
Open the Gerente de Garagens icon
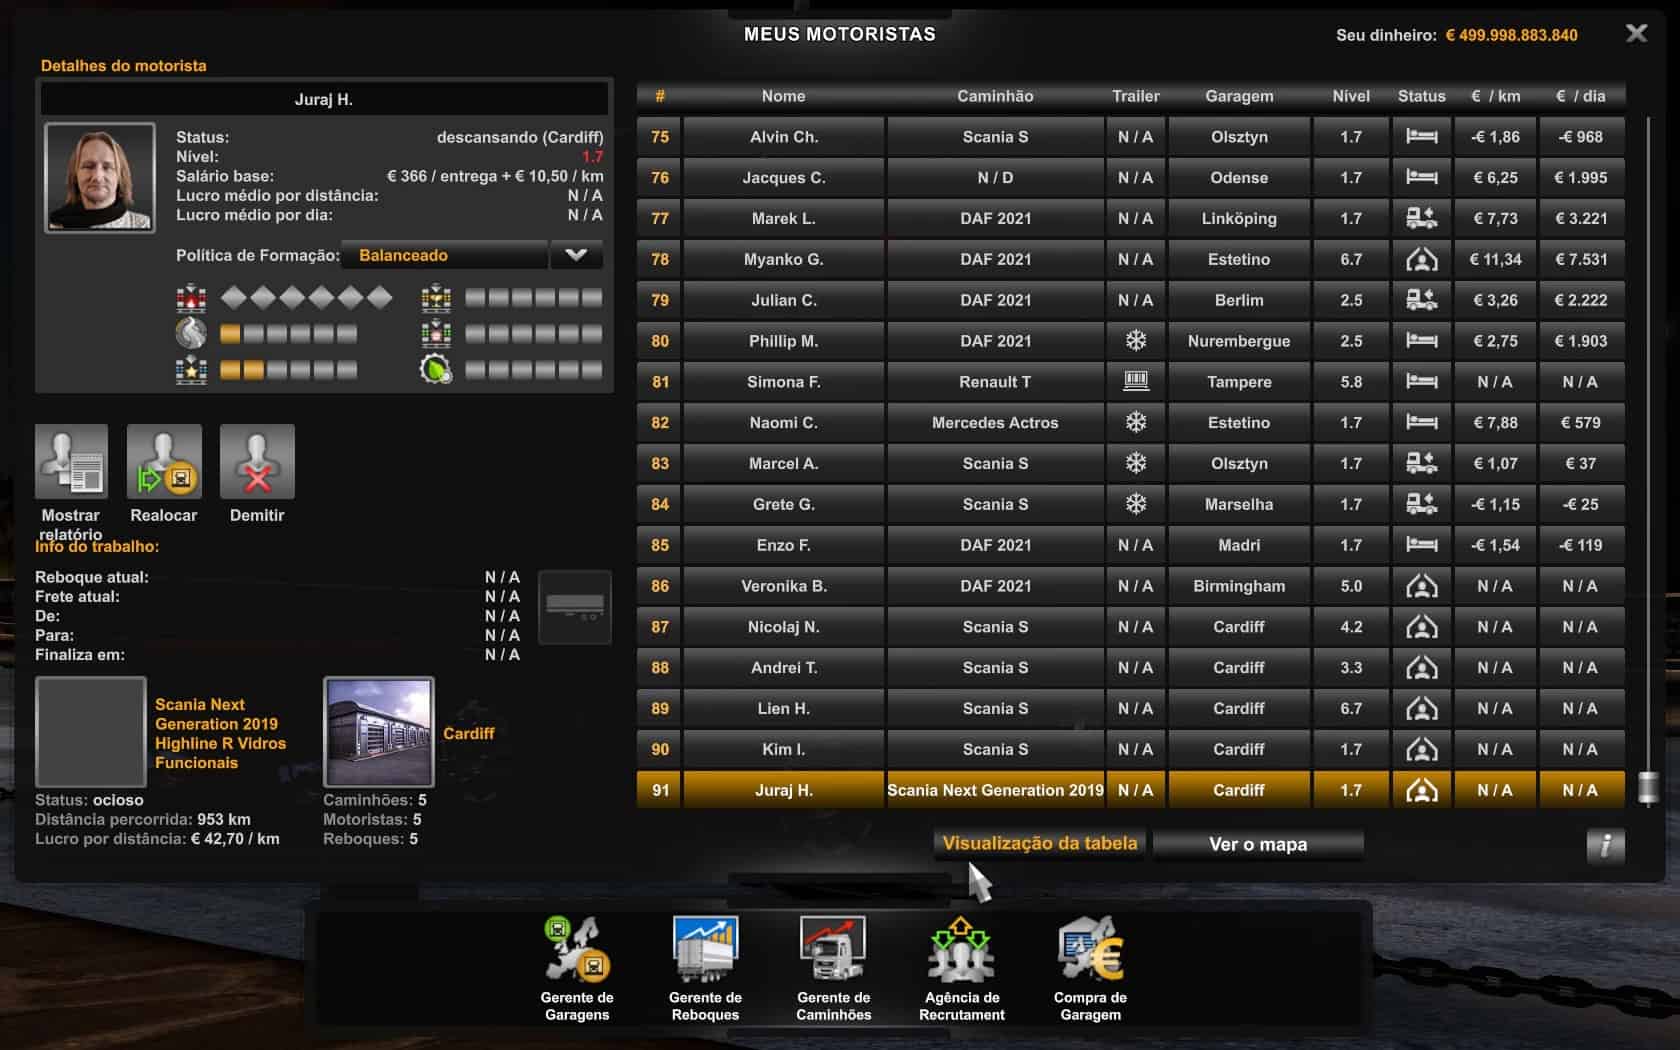tap(577, 952)
